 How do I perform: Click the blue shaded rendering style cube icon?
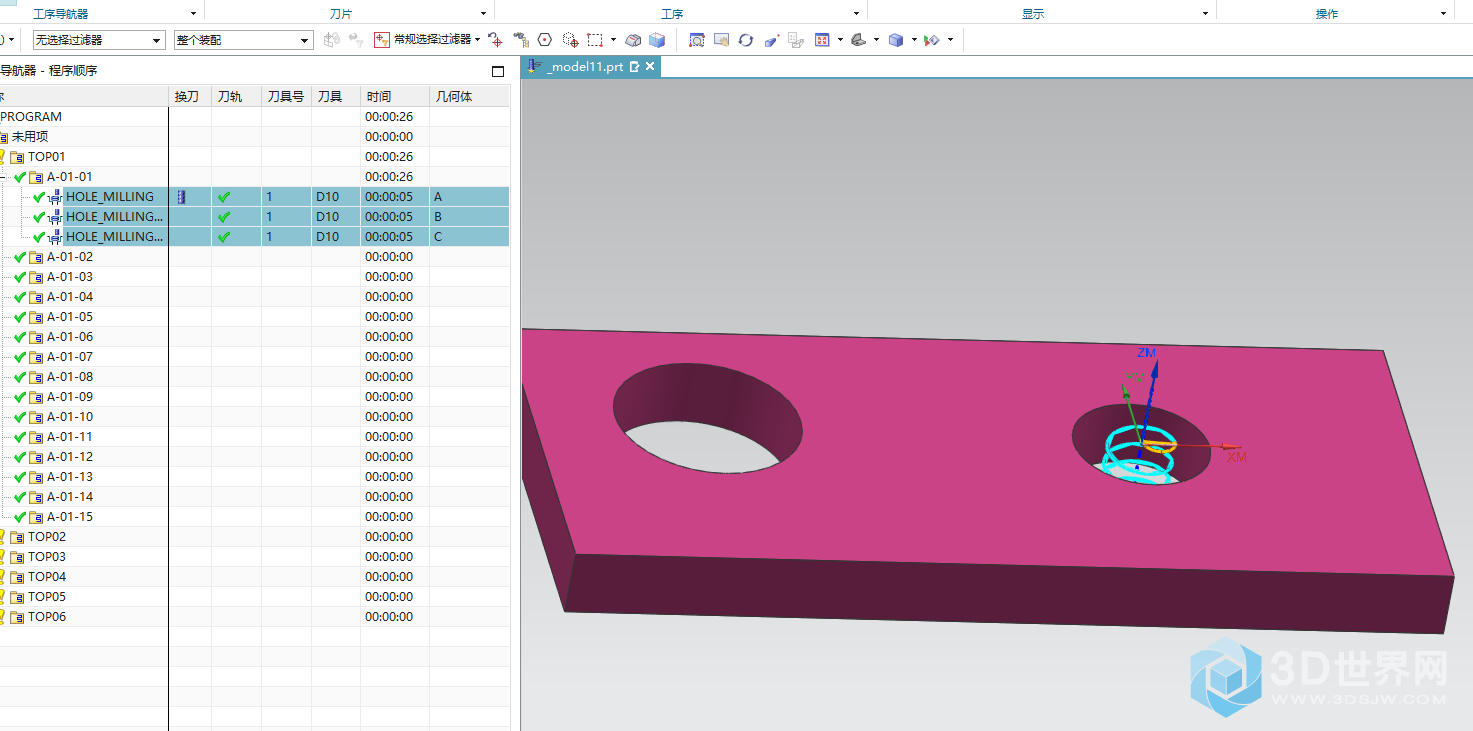click(x=896, y=40)
